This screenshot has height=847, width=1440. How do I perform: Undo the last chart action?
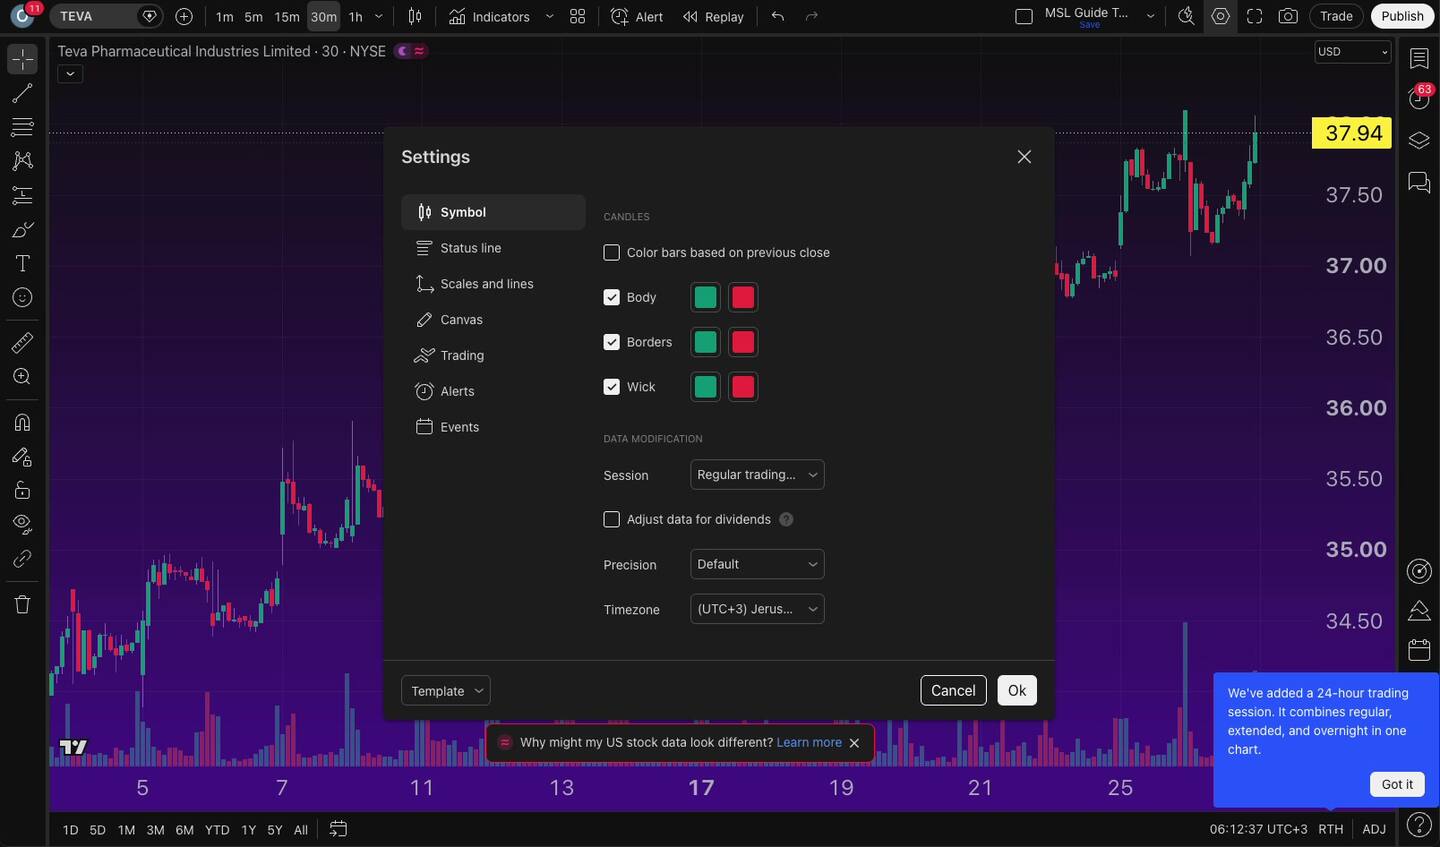click(x=778, y=16)
